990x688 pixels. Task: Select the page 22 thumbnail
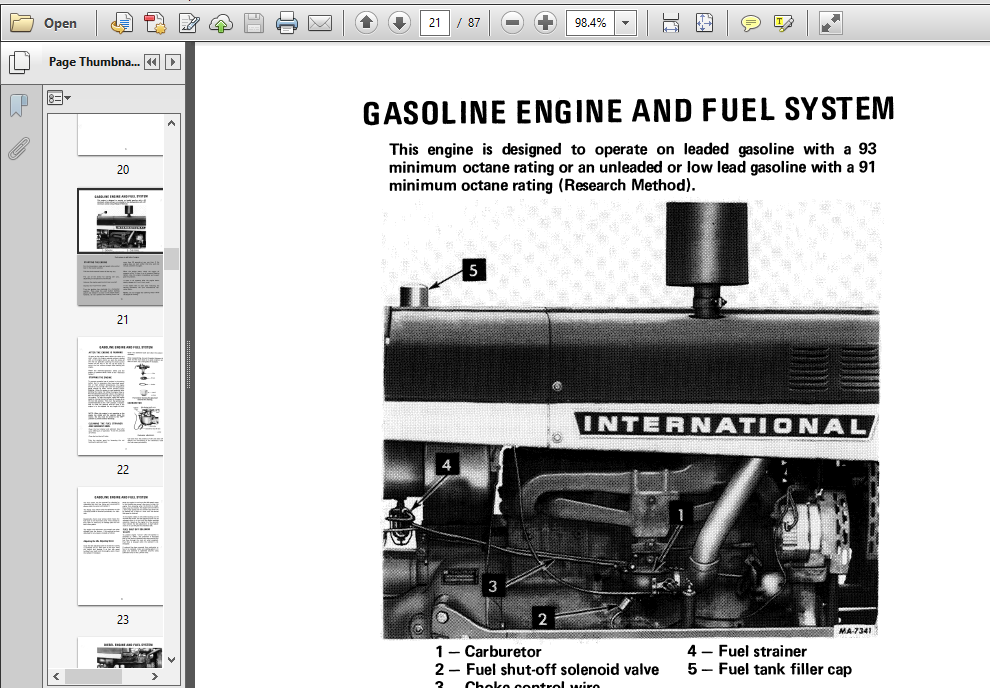(121, 396)
